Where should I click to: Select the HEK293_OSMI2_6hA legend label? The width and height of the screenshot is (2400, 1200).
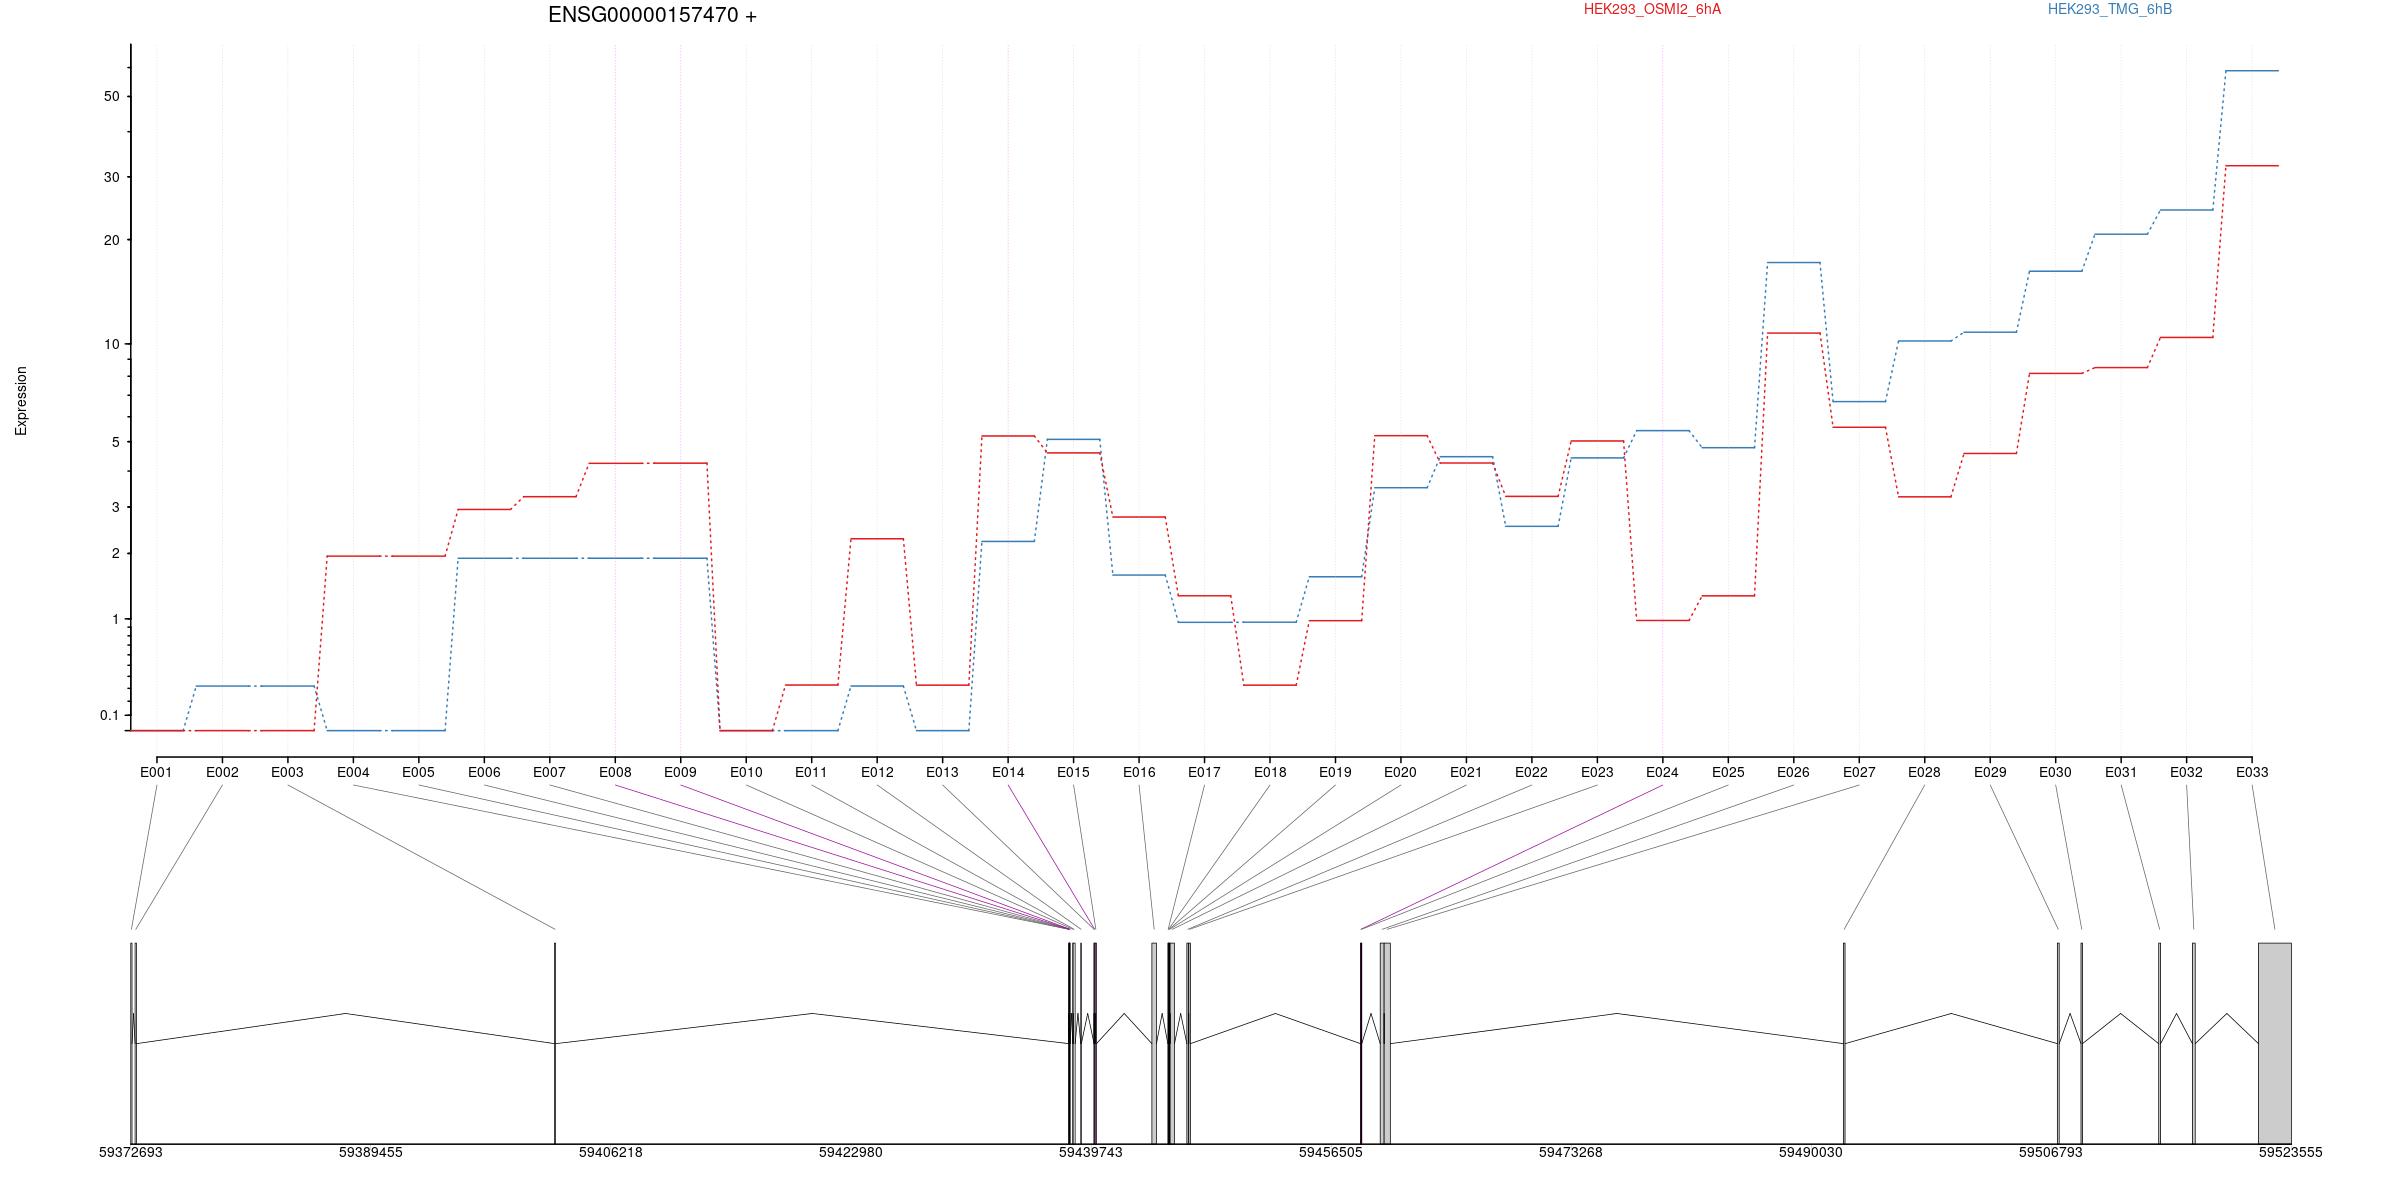point(1652,9)
